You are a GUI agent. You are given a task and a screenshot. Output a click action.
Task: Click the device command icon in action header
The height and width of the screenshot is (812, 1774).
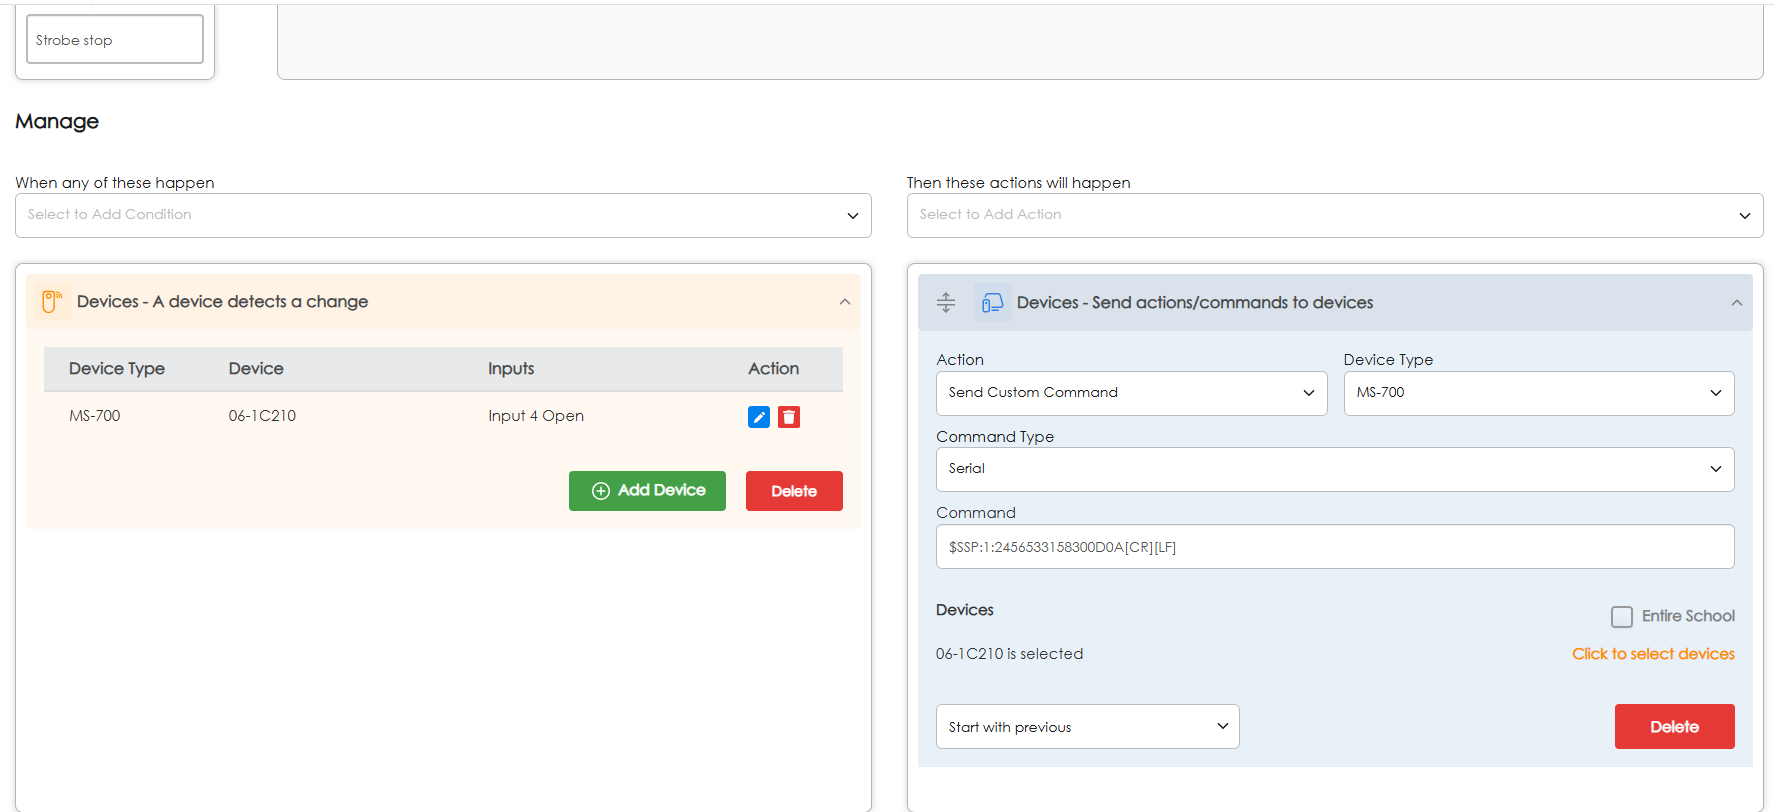(x=992, y=302)
